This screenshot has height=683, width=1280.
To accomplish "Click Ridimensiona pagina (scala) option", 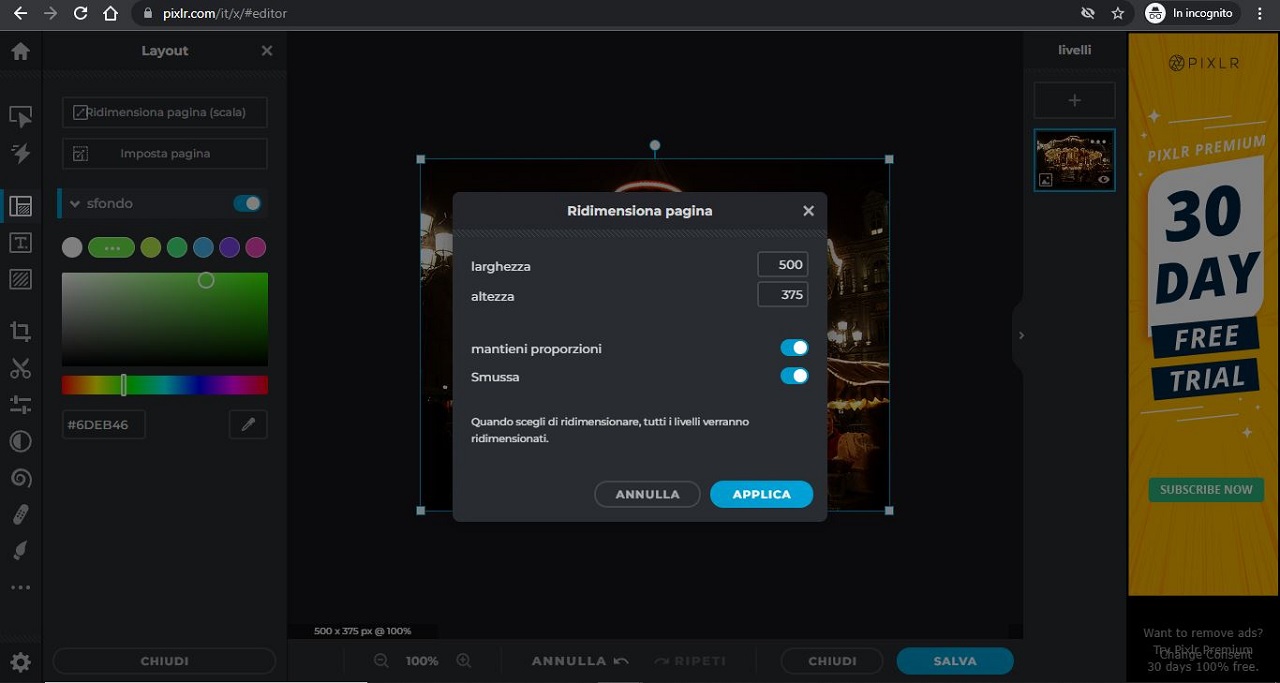I will click(165, 113).
